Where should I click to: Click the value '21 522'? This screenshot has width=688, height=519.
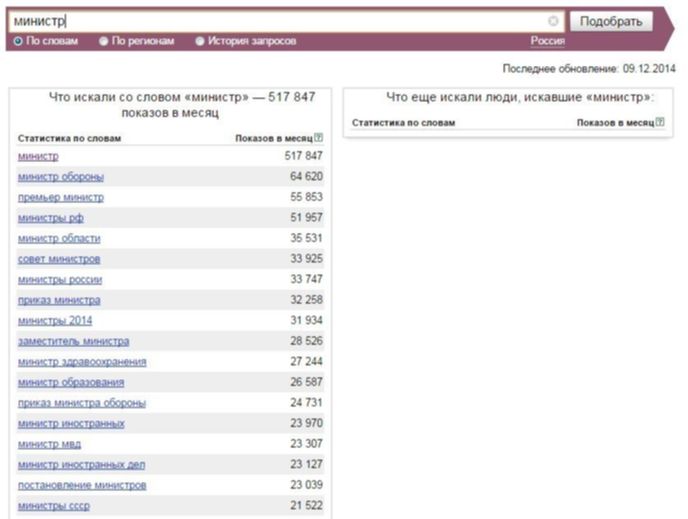306,506
